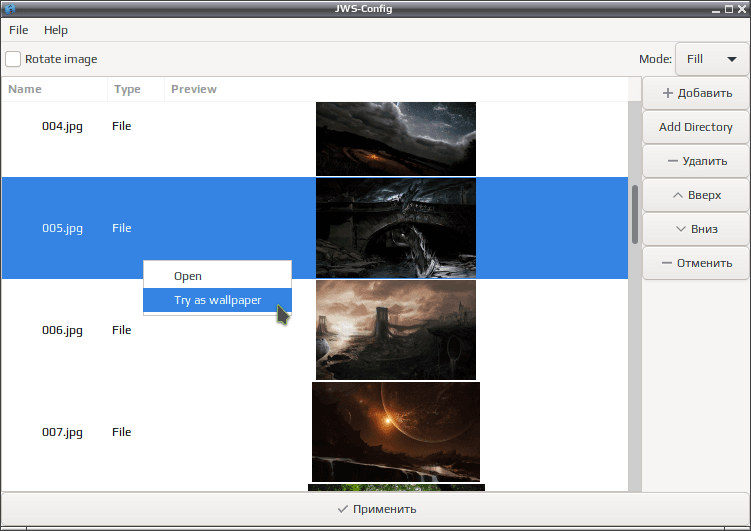751x531 pixels.
Task: Click the Preview column header
Action: (396, 89)
